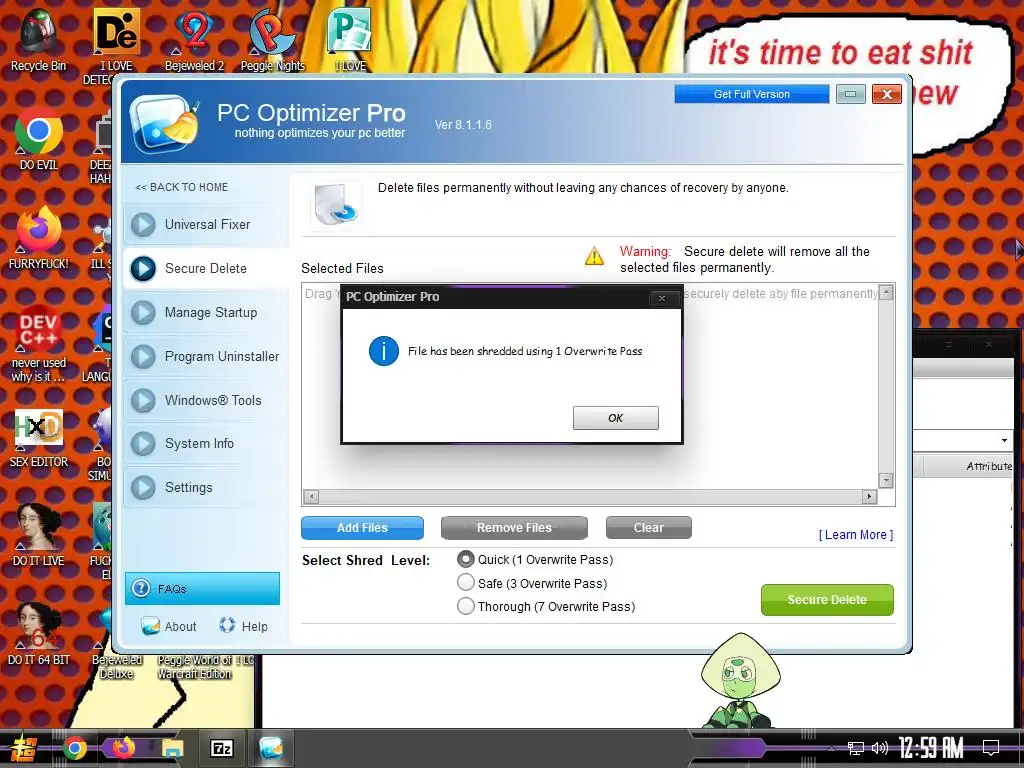The height and width of the screenshot is (768, 1024).
Task: Select Thorough (7 Overwrite Pass) option
Action: (466, 606)
